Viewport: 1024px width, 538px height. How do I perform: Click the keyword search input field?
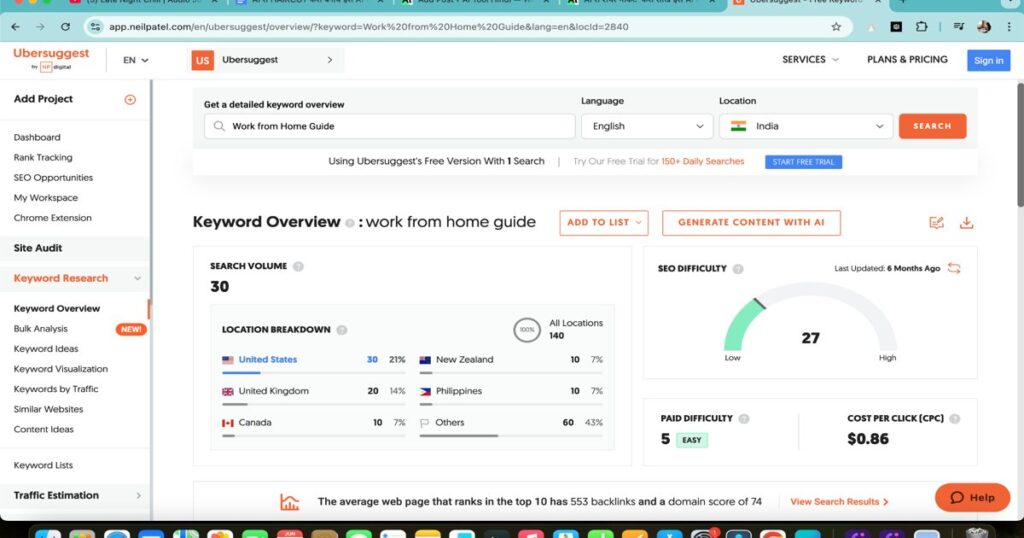tap(389, 126)
